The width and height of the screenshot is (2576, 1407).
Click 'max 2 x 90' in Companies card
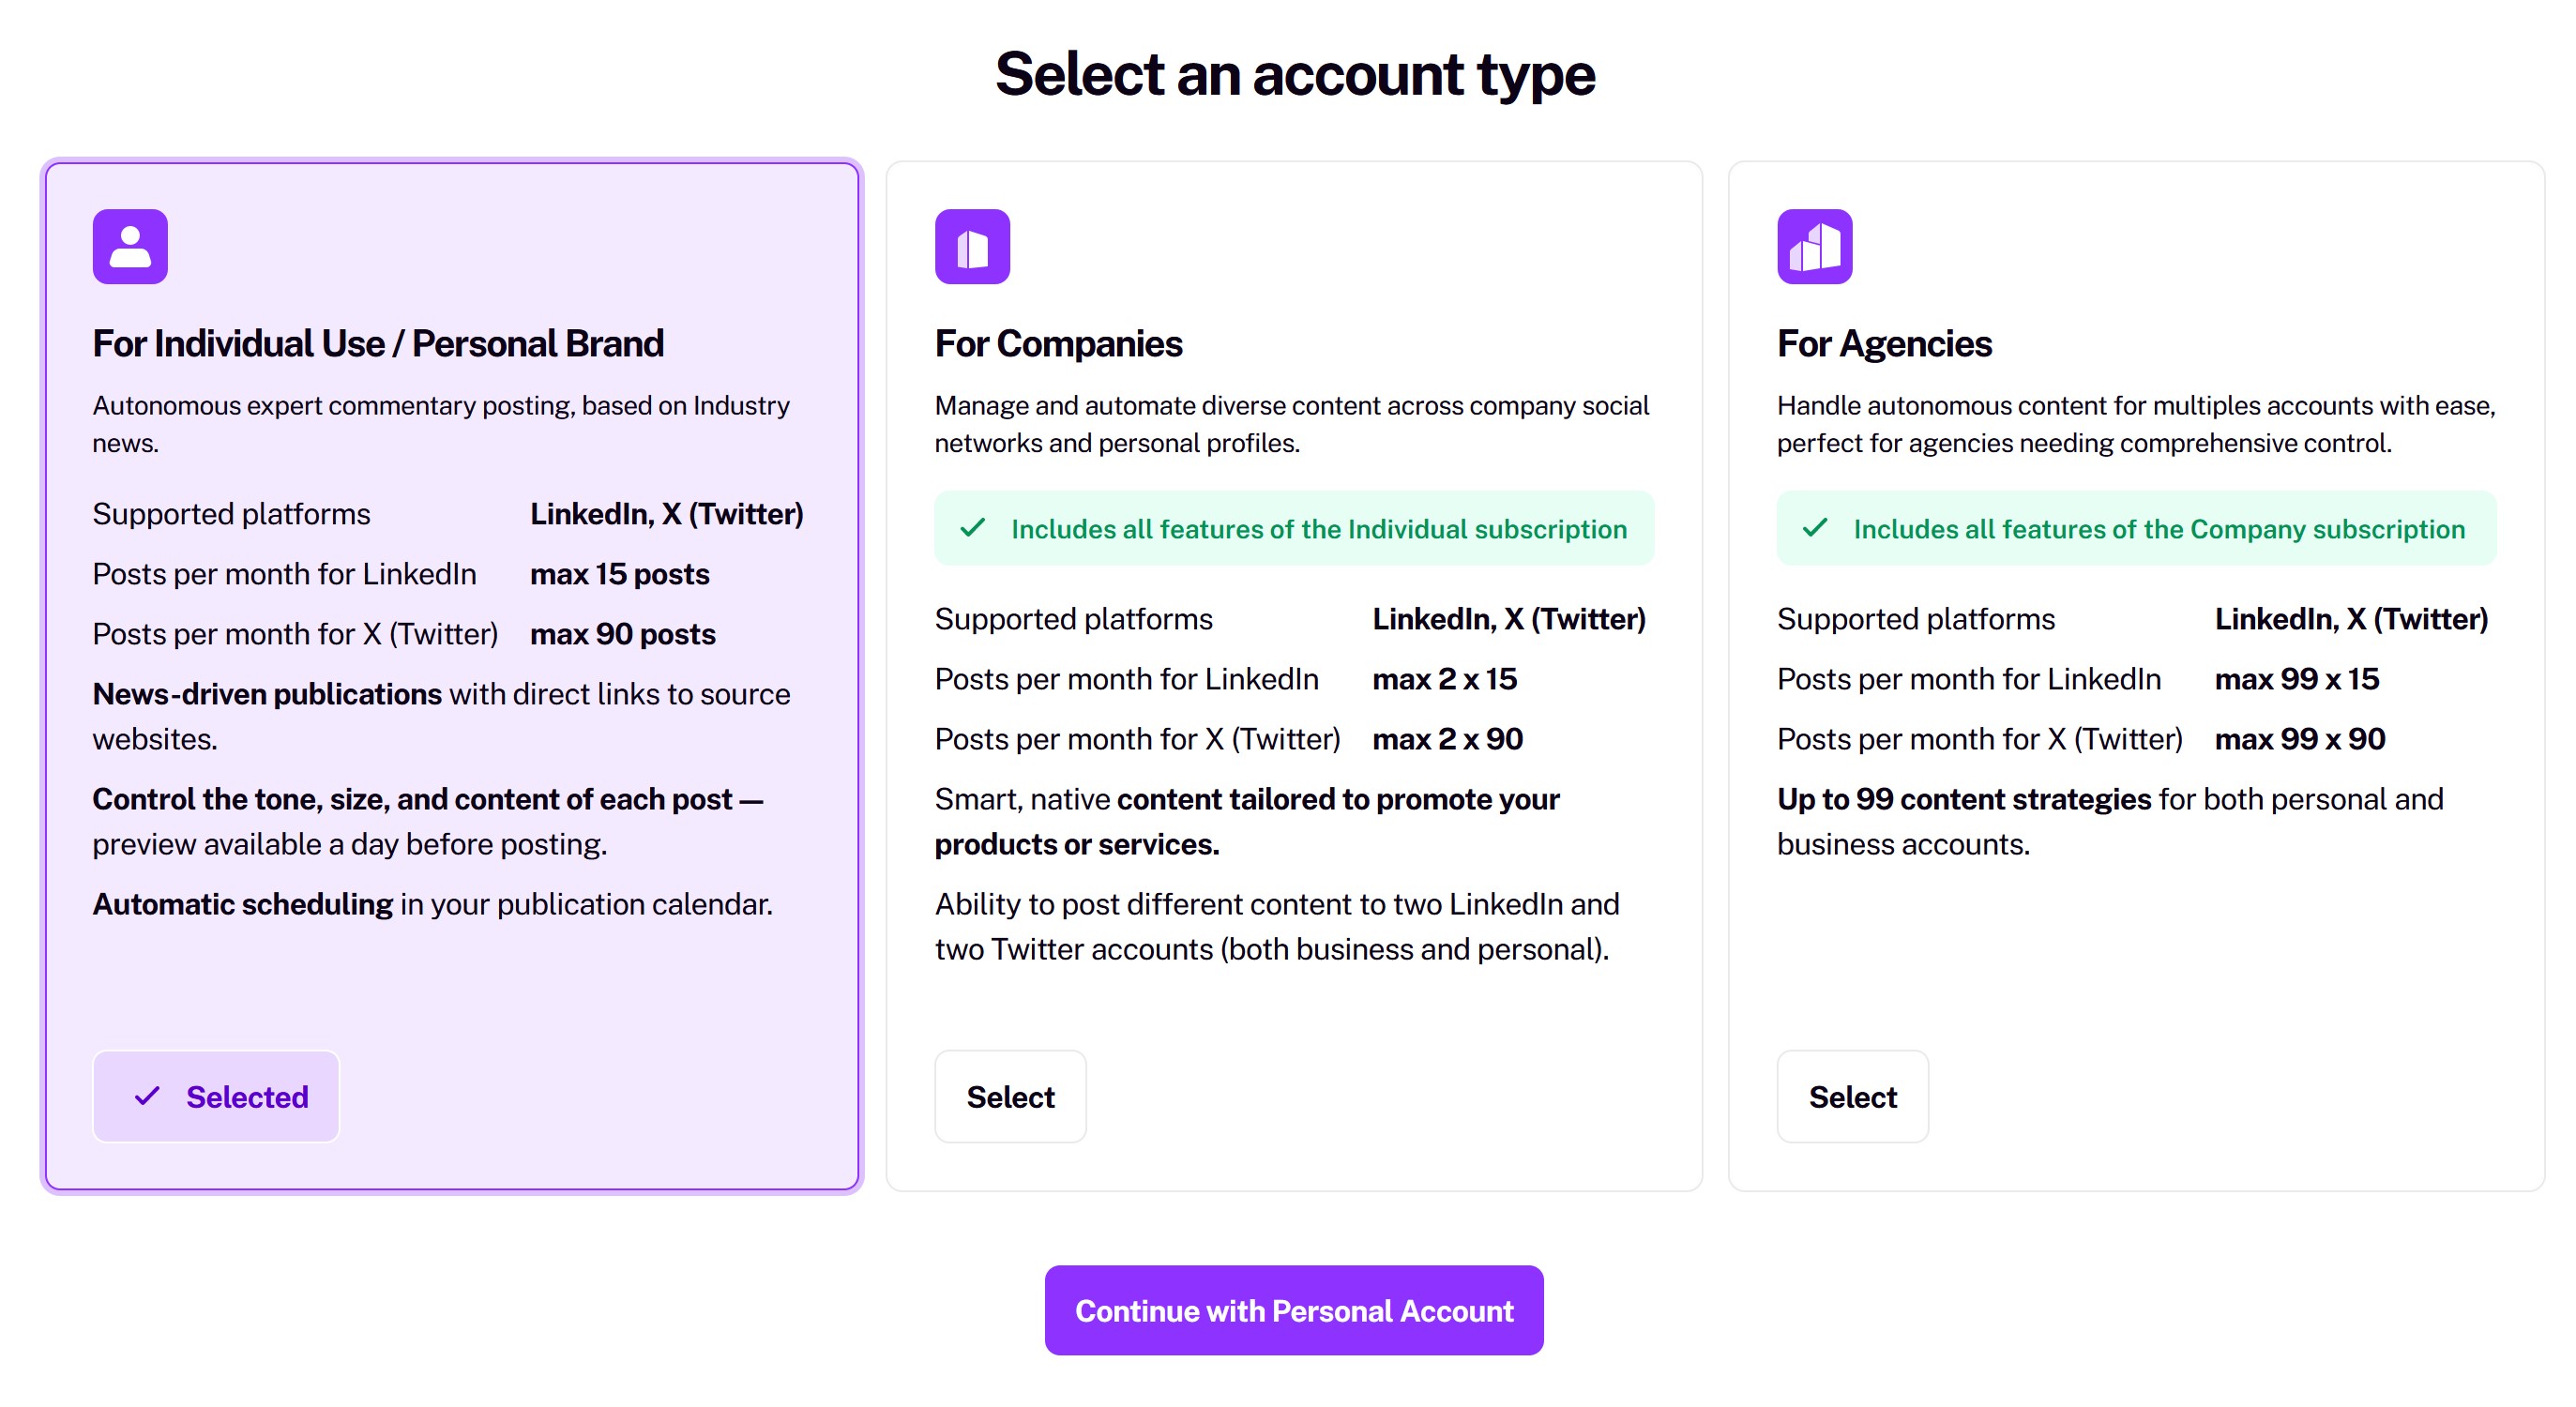click(x=1447, y=739)
